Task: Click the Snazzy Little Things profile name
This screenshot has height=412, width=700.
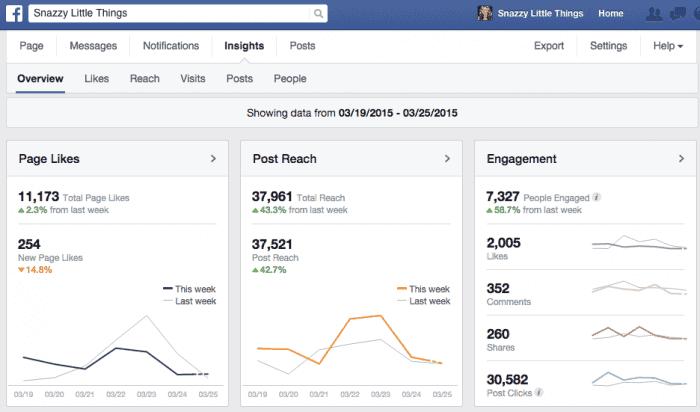Action: [540, 13]
